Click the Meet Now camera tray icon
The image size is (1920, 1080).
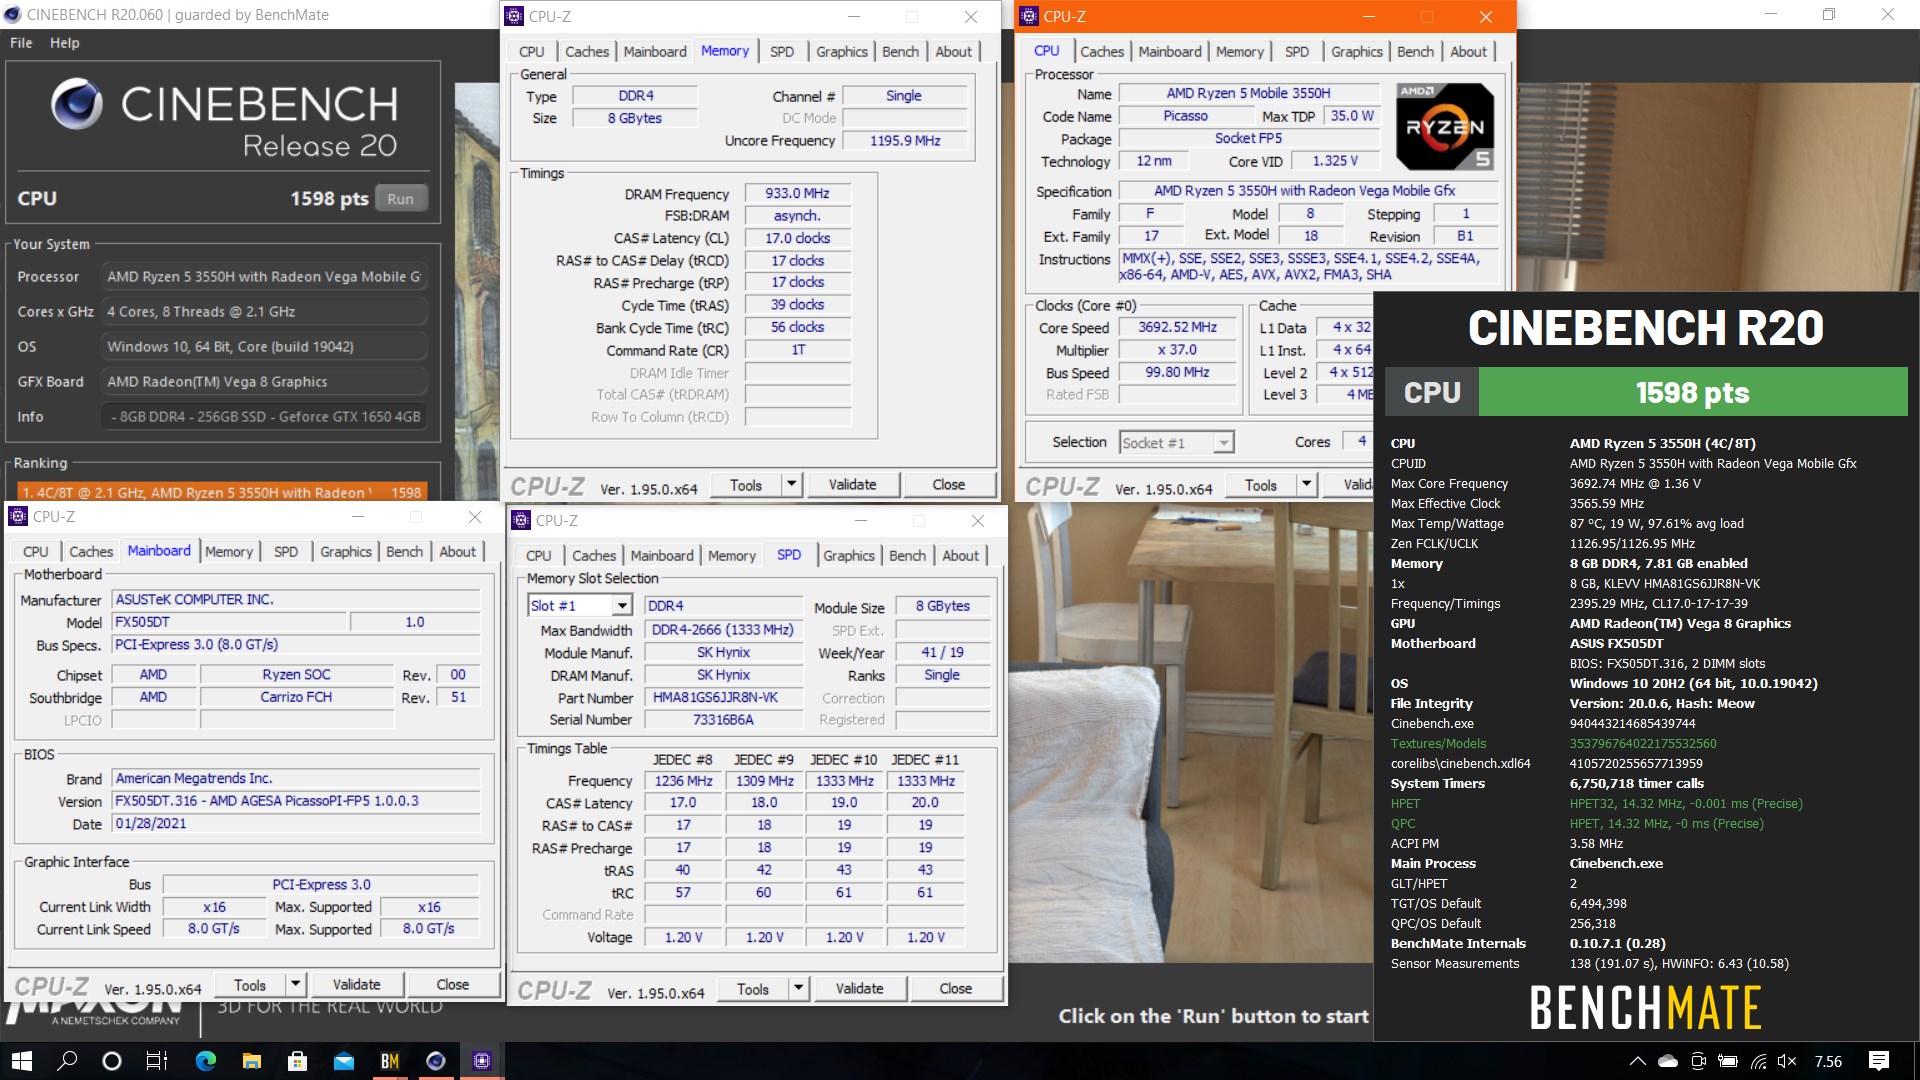tap(1698, 1061)
